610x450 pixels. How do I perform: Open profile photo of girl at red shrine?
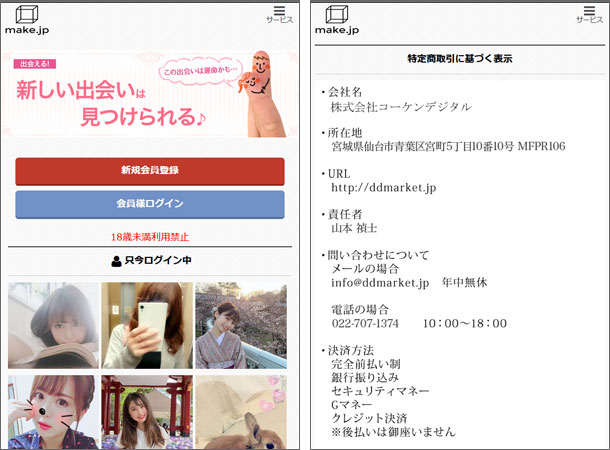(147, 410)
